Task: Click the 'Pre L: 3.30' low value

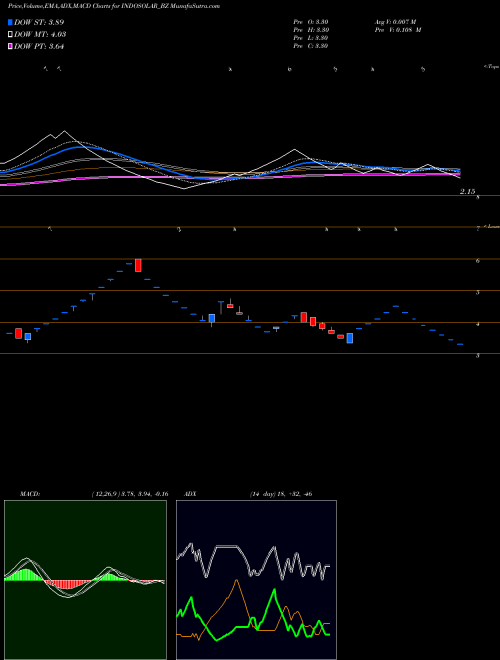Action: tap(311, 38)
